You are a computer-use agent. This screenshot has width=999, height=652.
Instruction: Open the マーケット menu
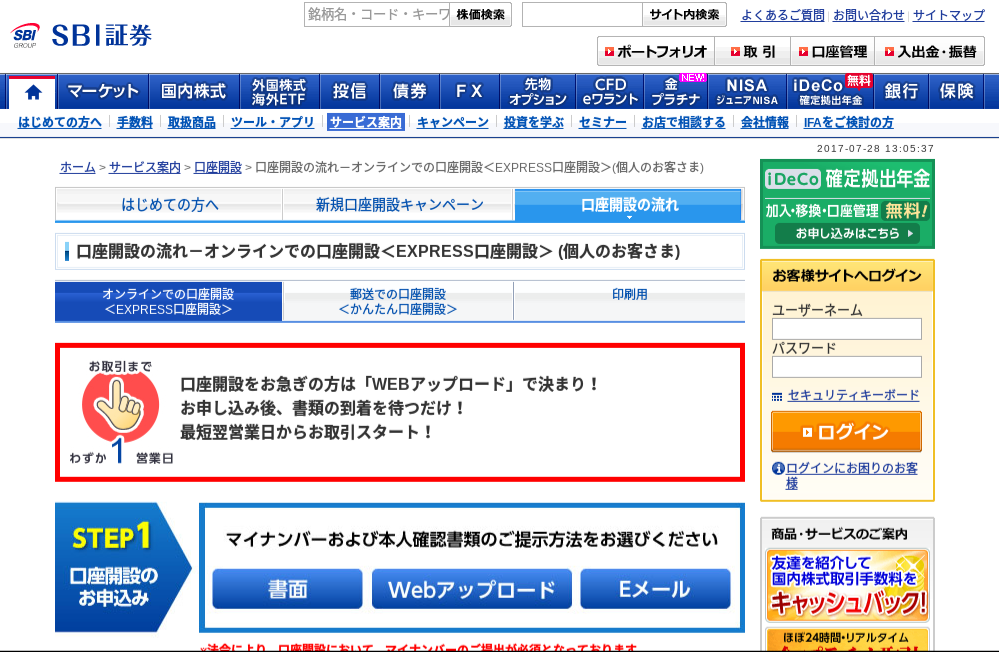coord(103,92)
